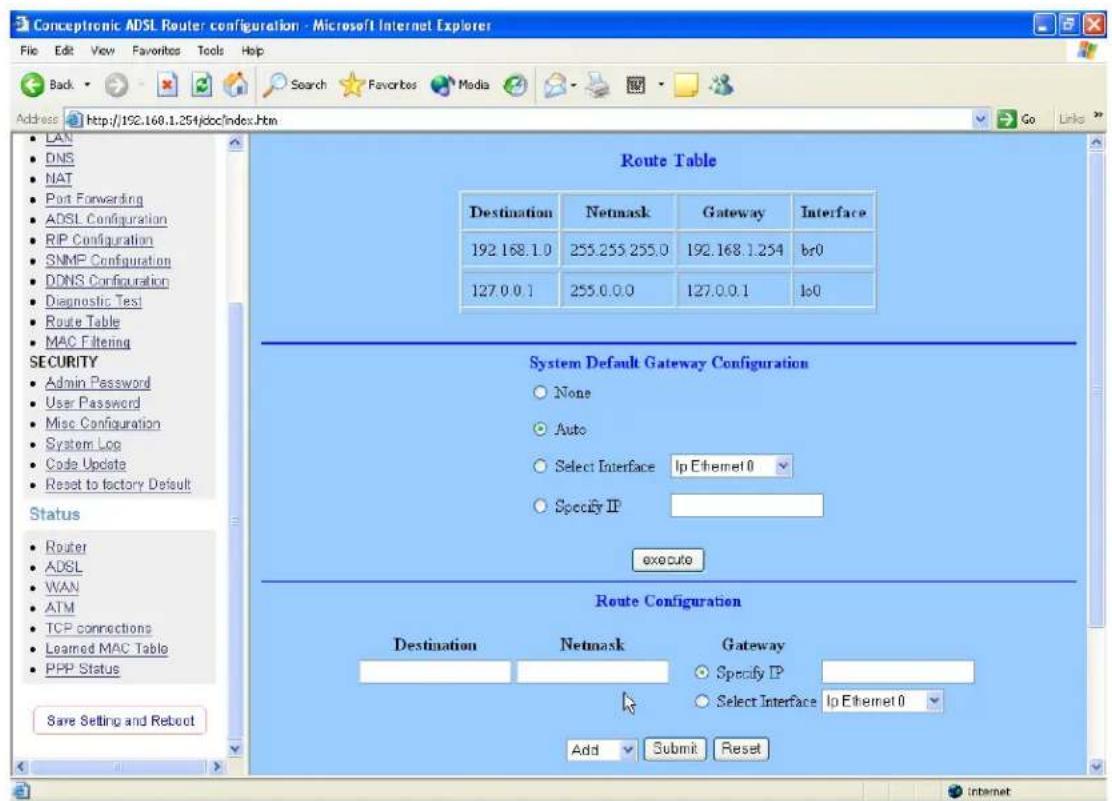The height and width of the screenshot is (801, 1112).
Task: Open the Reset to factory Default link
Action: (118, 485)
